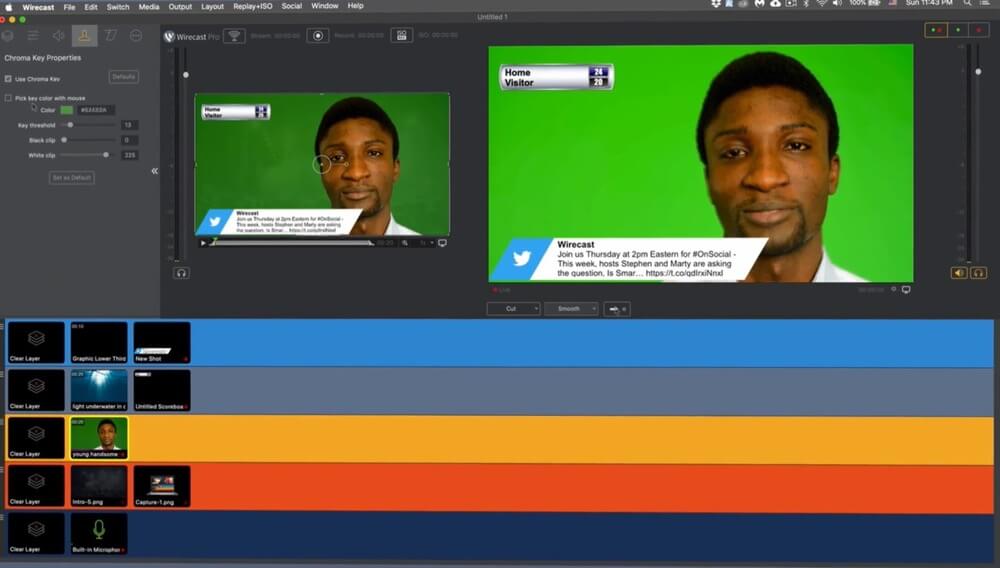
Task: Click the preview headphones monitor icon
Action: [x=181, y=273]
